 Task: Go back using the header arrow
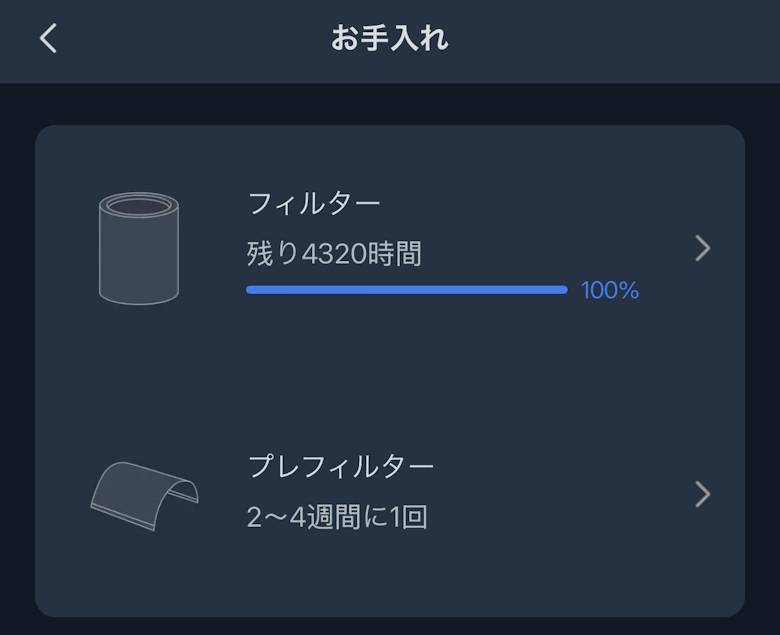click(x=48, y=39)
